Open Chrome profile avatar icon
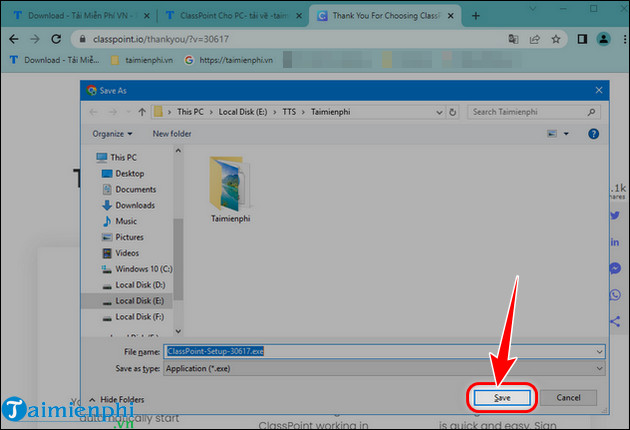 603,38
